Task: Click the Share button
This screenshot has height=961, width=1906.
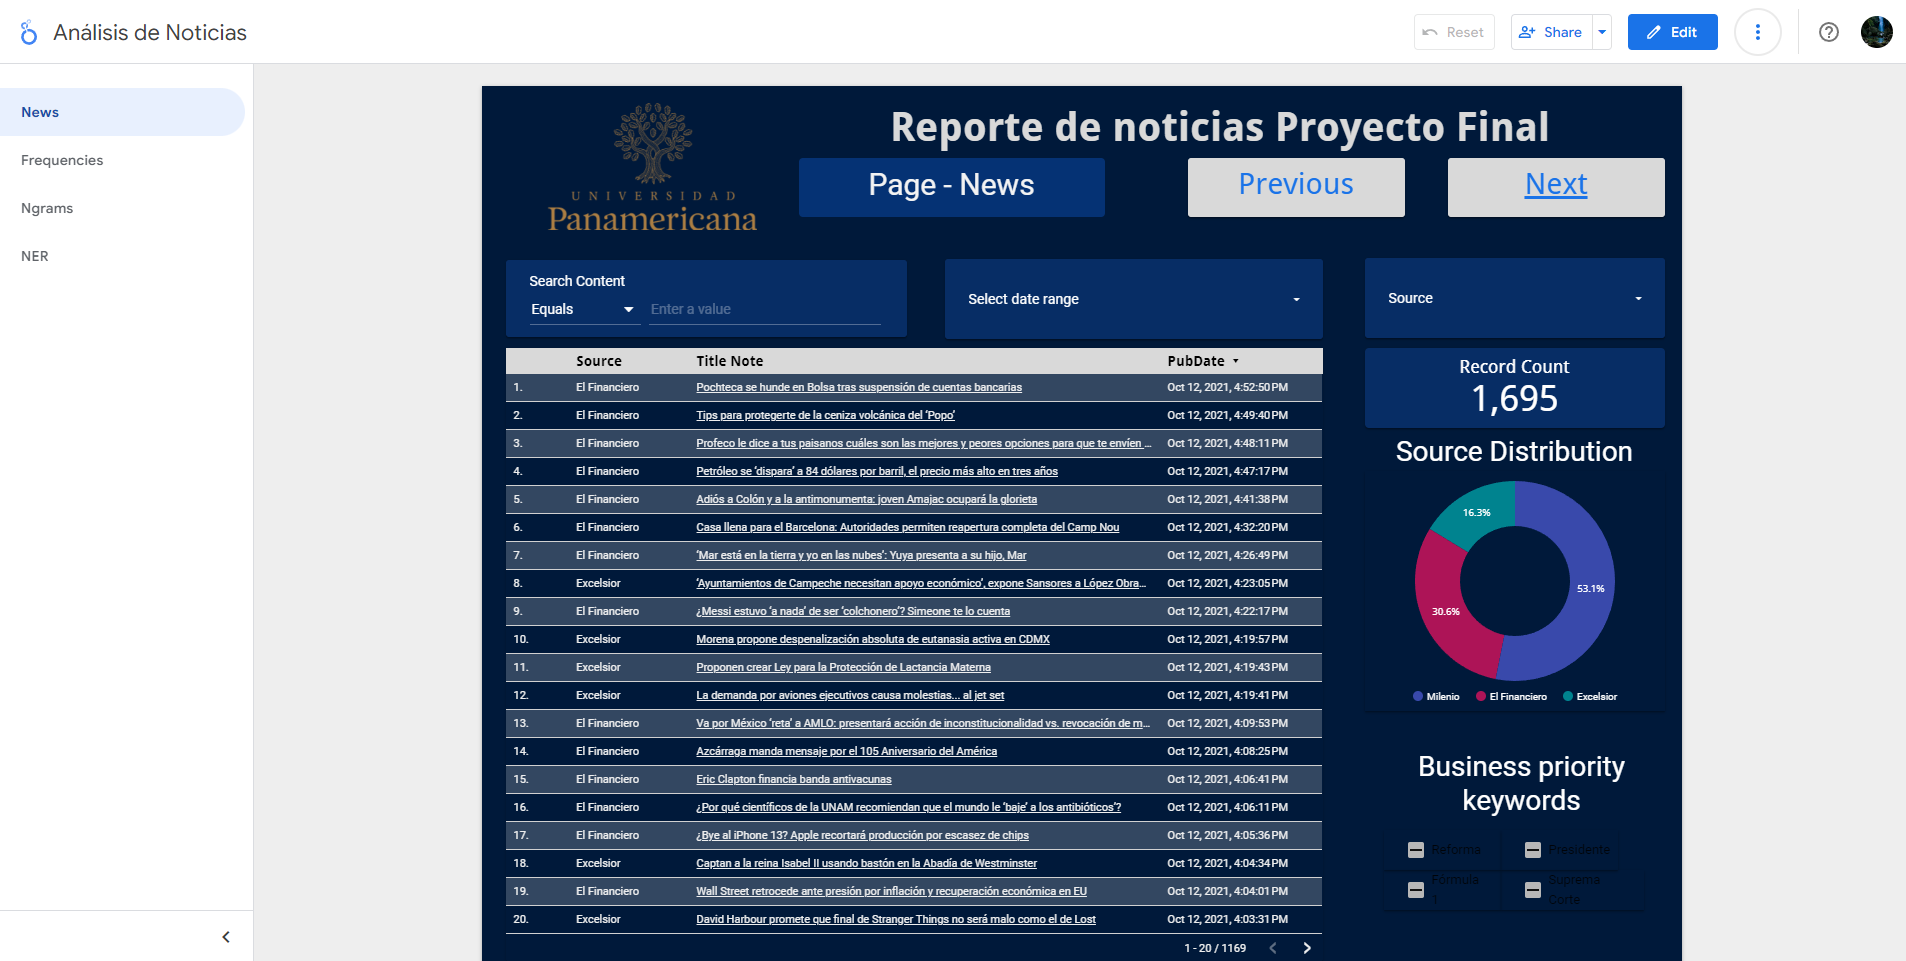Action: pyautogui.click(x=1551, y=32)
